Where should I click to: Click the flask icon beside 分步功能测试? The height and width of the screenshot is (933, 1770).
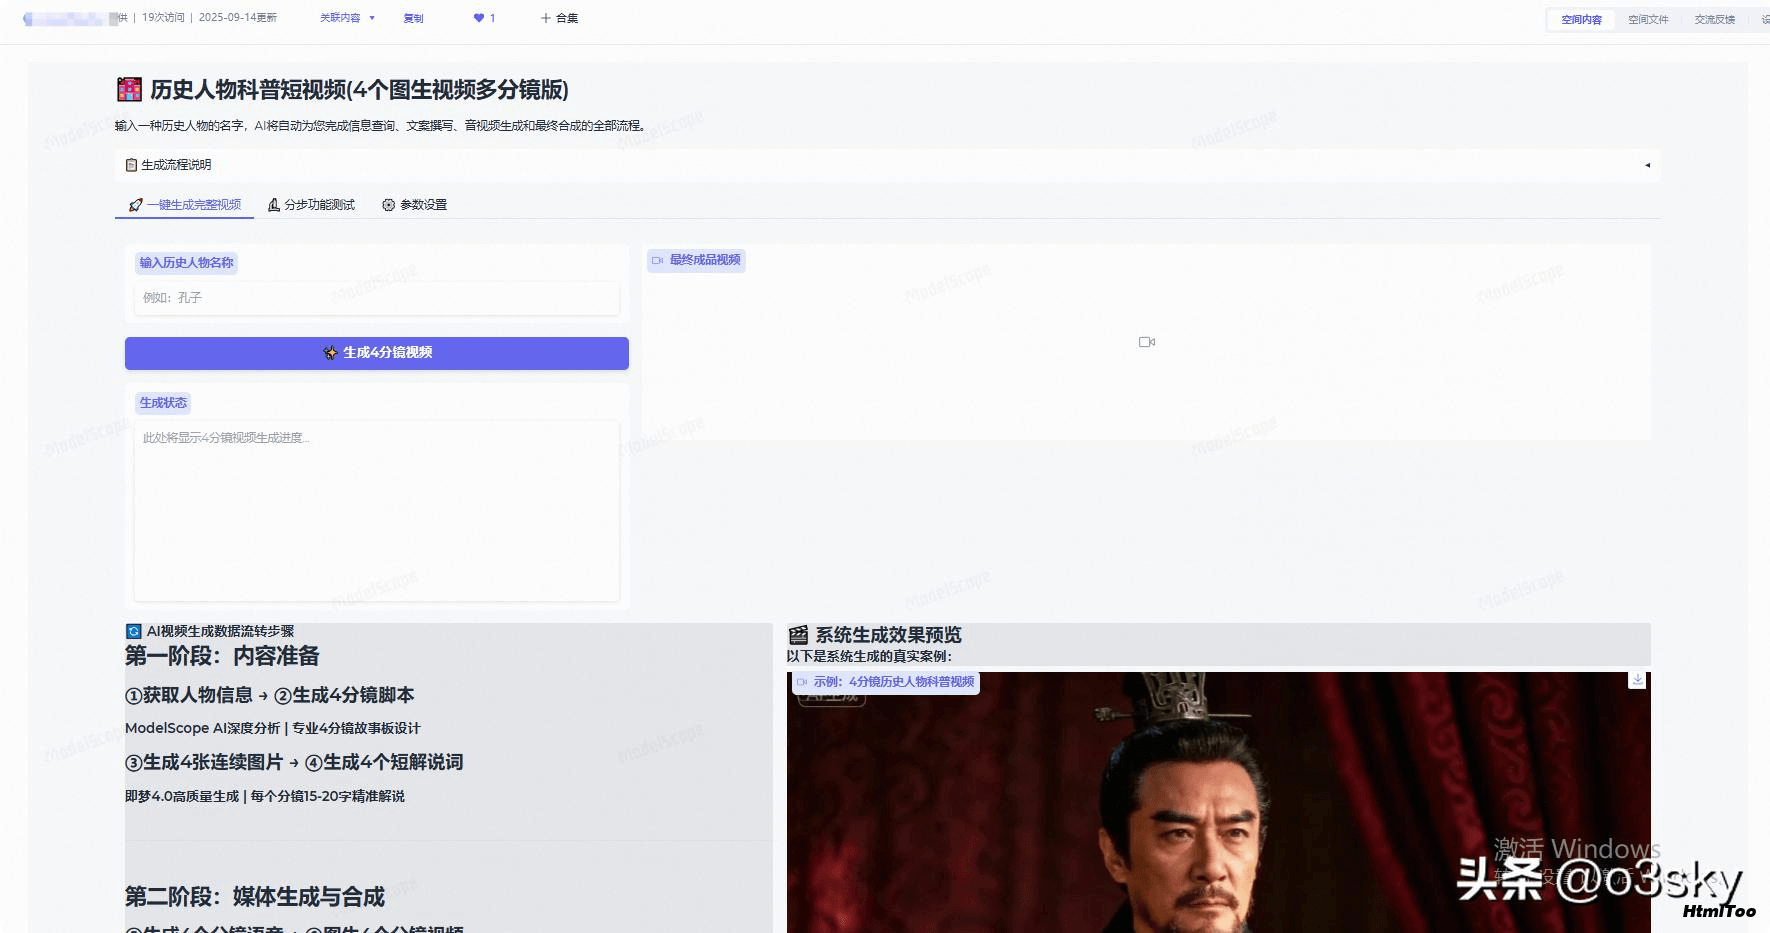[273, 204]
